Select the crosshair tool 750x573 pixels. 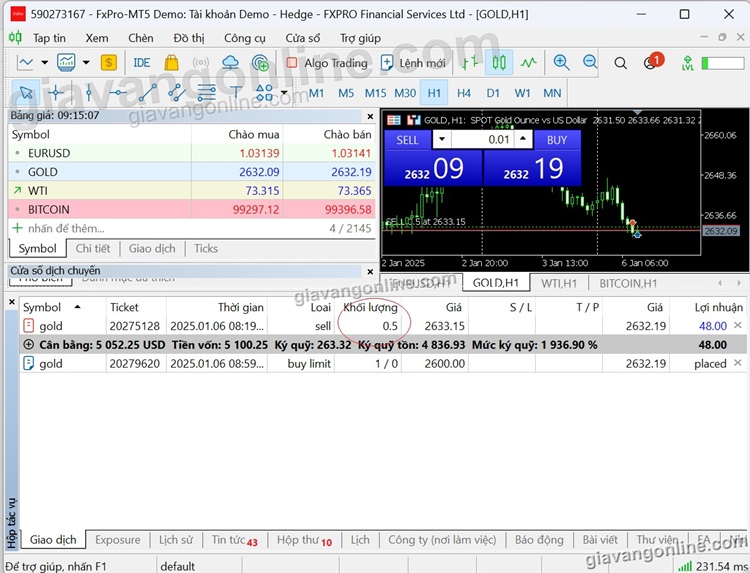55,93
